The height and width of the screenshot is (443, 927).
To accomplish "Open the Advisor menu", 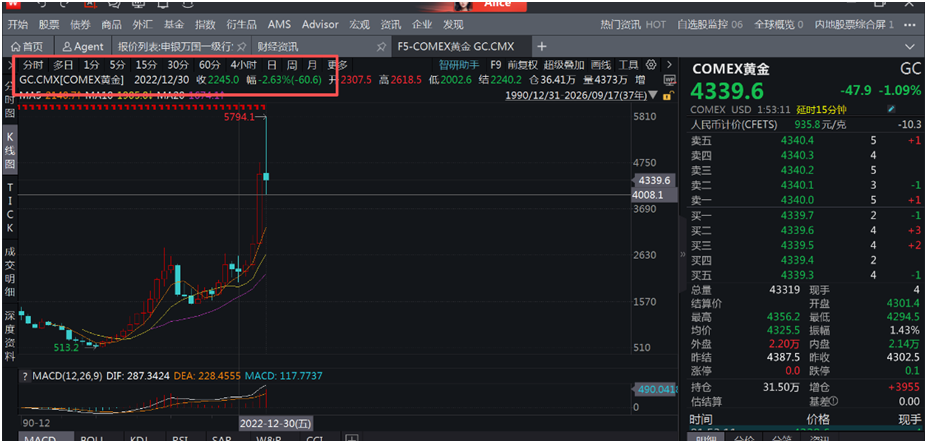I will point(320,25).
